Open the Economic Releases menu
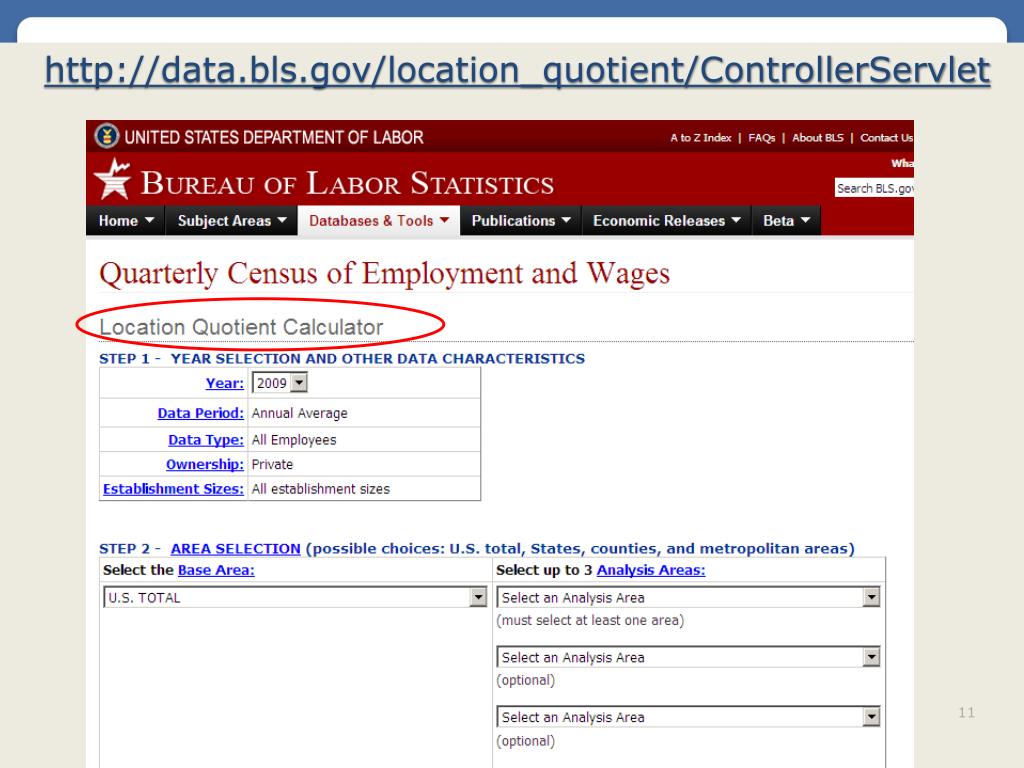Image resolution: width=1024 pixels, height=768 pixels. coord(667,221)
